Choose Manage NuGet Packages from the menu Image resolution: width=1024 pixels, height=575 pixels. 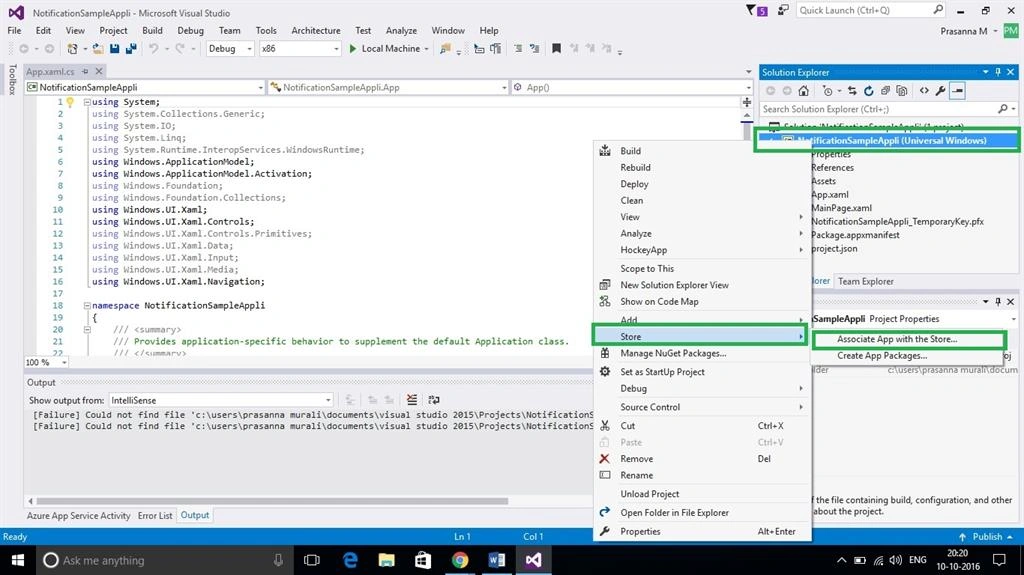point(673,353)
